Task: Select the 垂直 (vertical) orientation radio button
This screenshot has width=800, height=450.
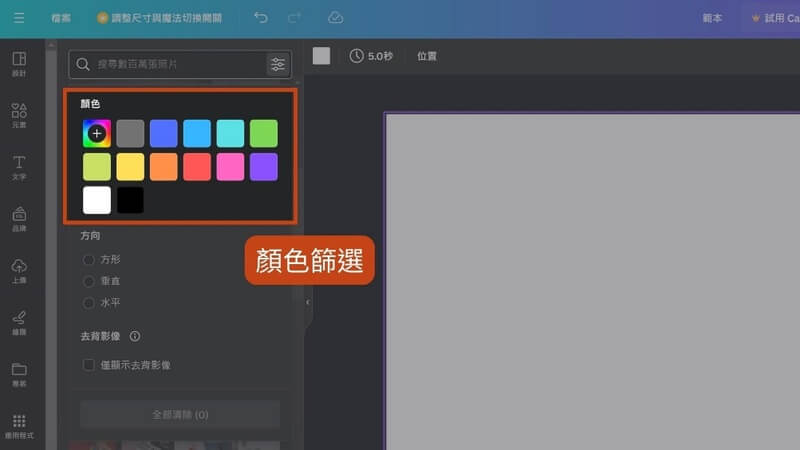Action: click(89, 281)
